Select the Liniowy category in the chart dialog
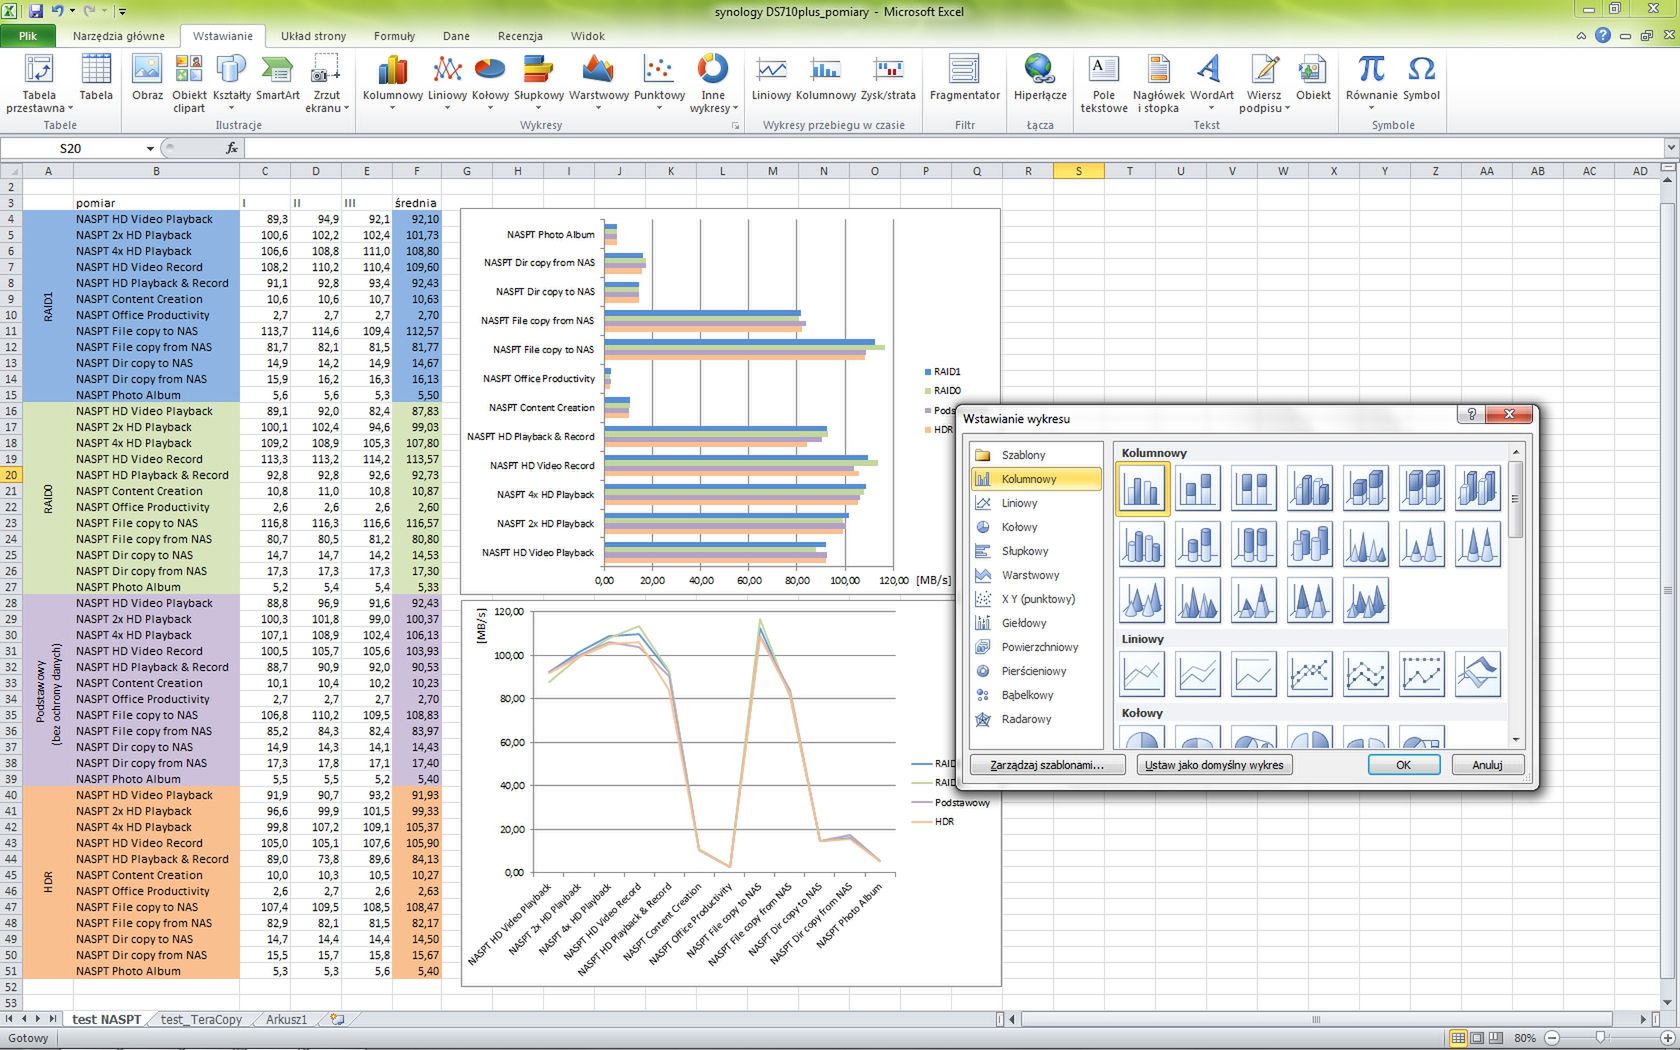Screen dimensions: 1680x1050 (x=1036, y=503)
